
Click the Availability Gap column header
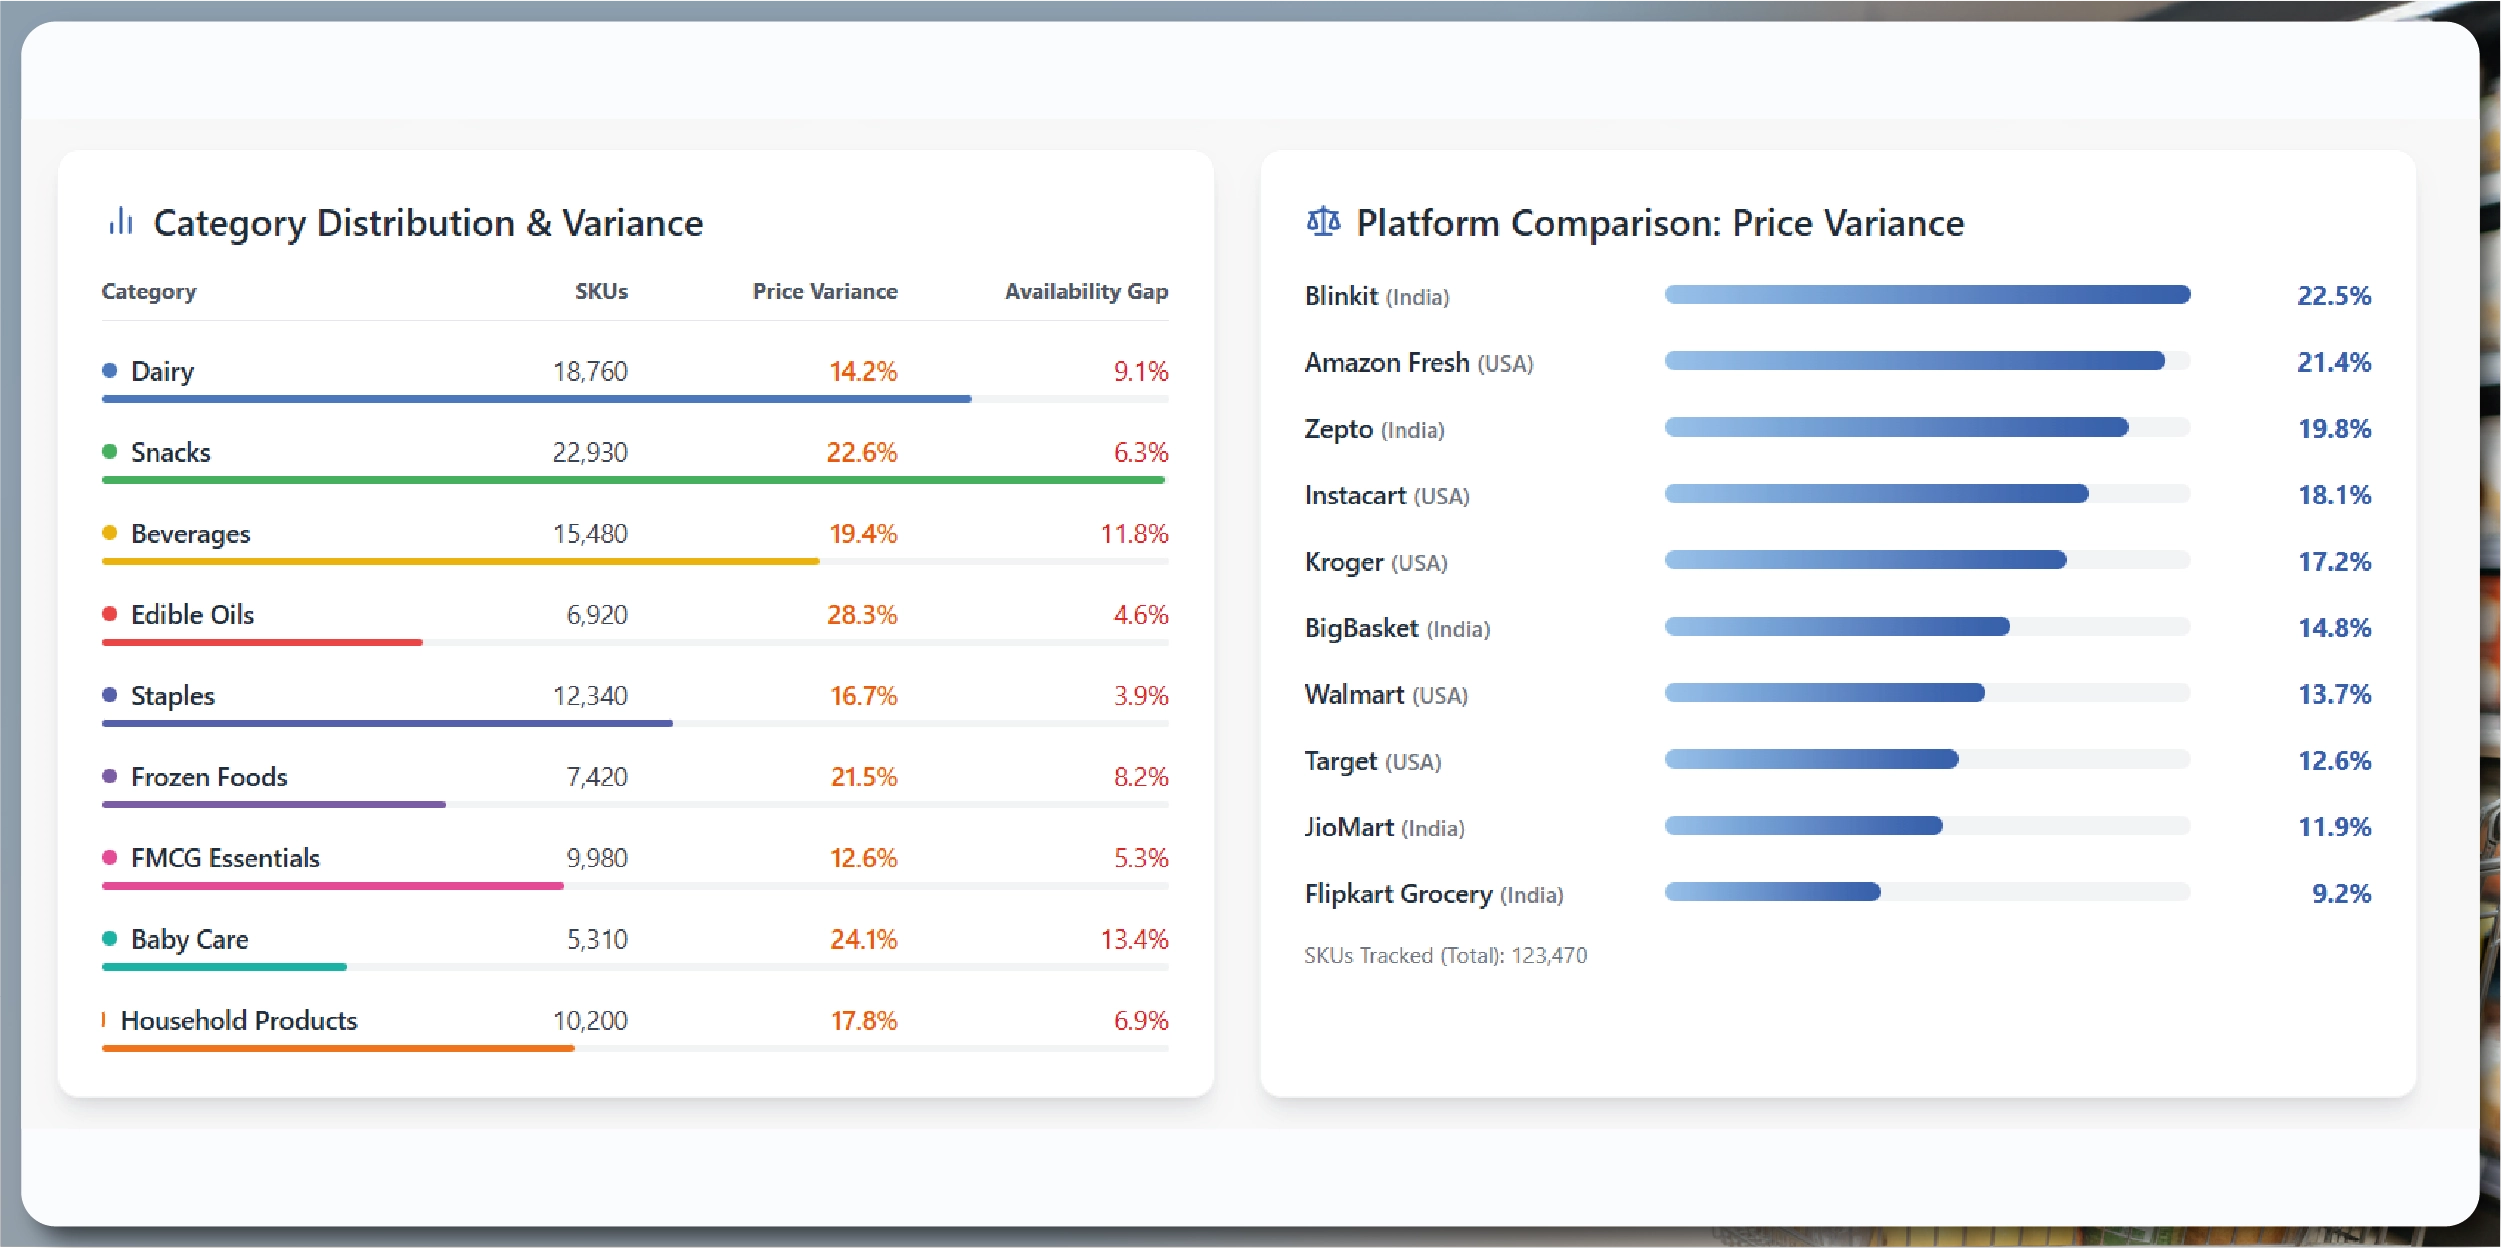pyautogui.click(x=1086, y=292)
